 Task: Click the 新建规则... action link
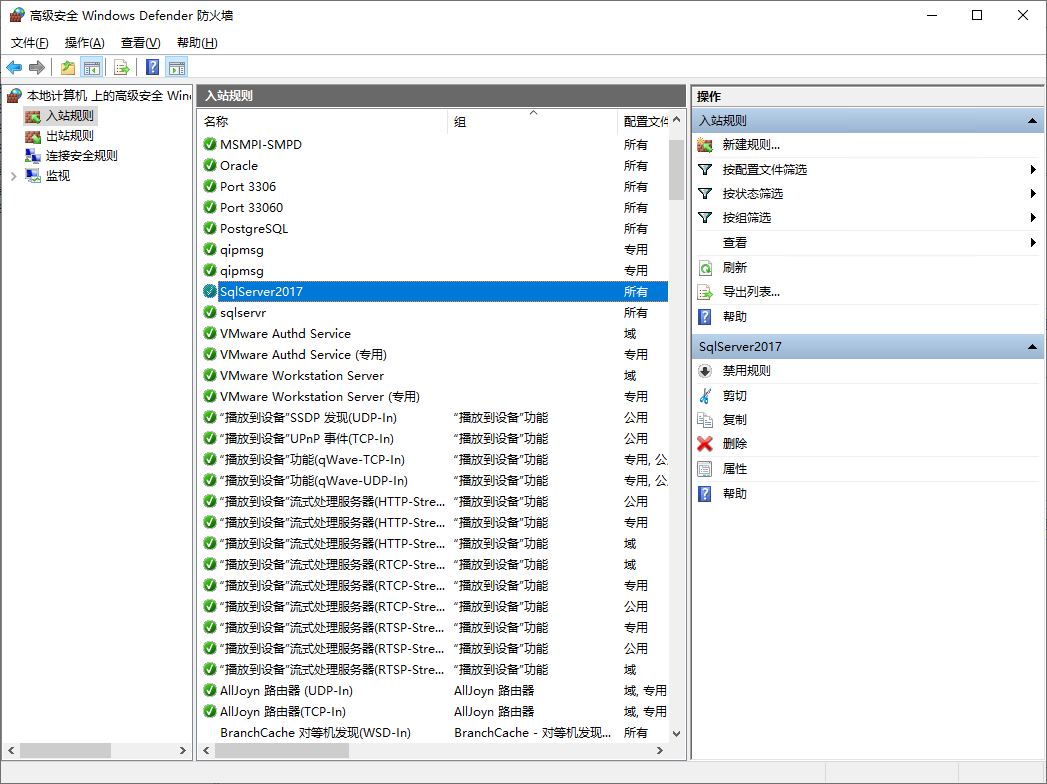751,145
